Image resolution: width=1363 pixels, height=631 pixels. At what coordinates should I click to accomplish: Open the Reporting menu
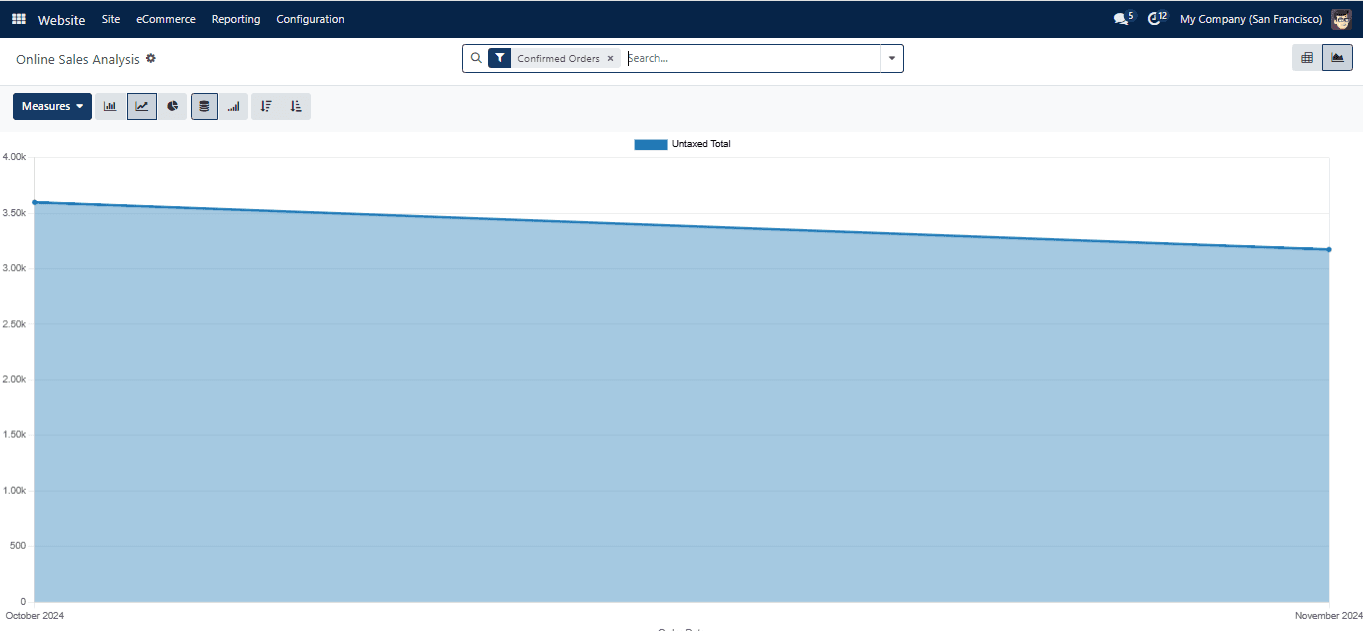[x=236, y=19]
